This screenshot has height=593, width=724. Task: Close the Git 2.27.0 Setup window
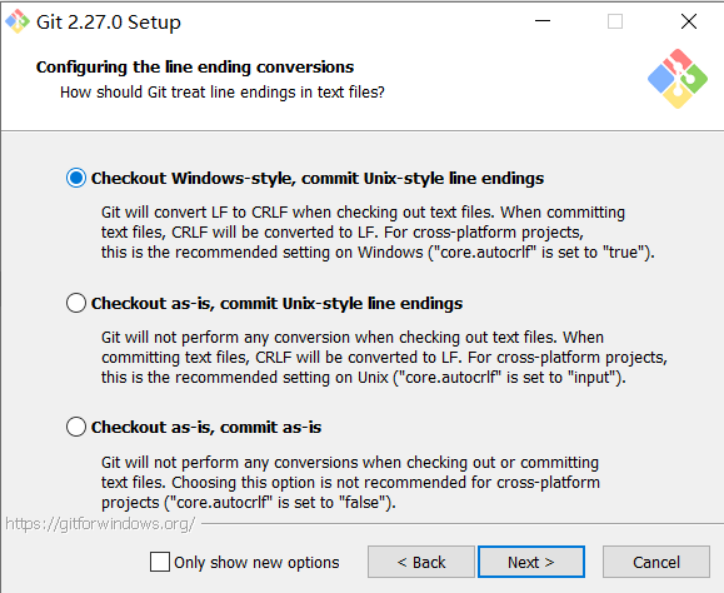point(688,21)
